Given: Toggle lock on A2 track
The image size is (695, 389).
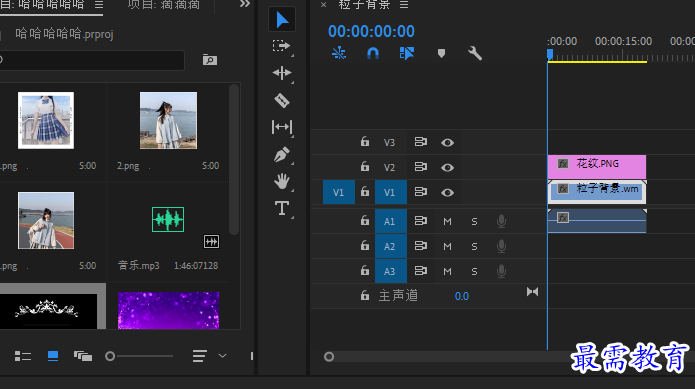Looking at the screenshot, I should [x=364, y=245].
